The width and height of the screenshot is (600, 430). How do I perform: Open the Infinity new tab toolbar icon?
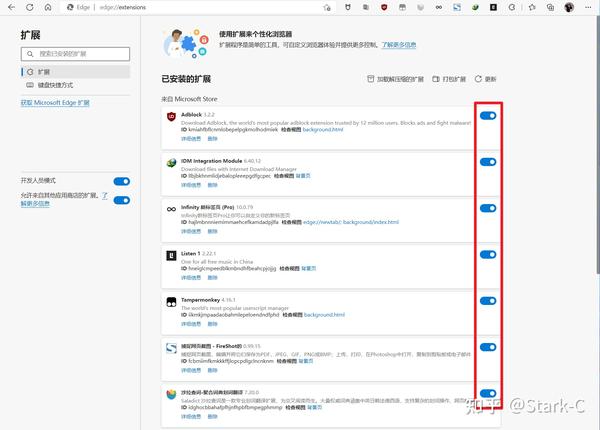[439, 7]
